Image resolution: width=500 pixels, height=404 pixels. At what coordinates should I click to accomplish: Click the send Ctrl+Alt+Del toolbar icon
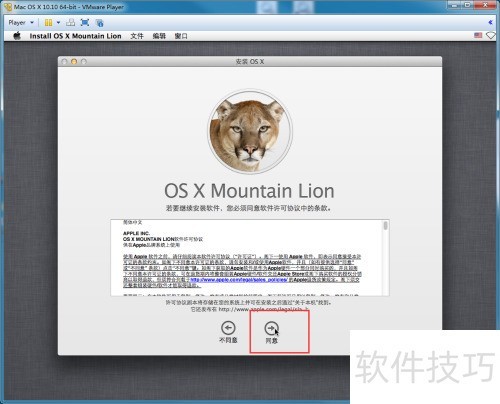pyautogui.click(x=70, y=23)
